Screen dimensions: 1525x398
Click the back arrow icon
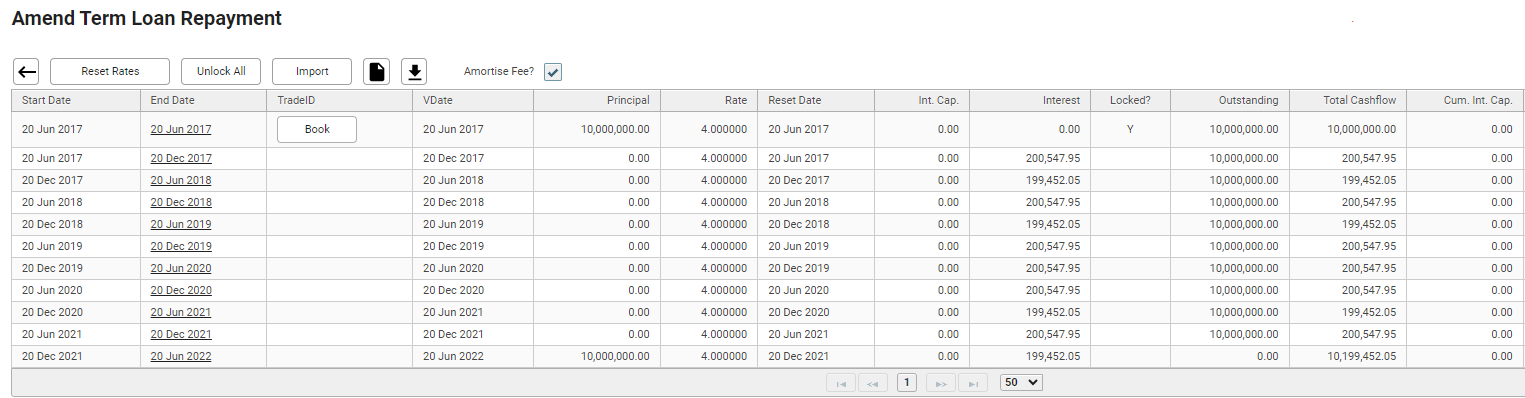pos(27,71)
